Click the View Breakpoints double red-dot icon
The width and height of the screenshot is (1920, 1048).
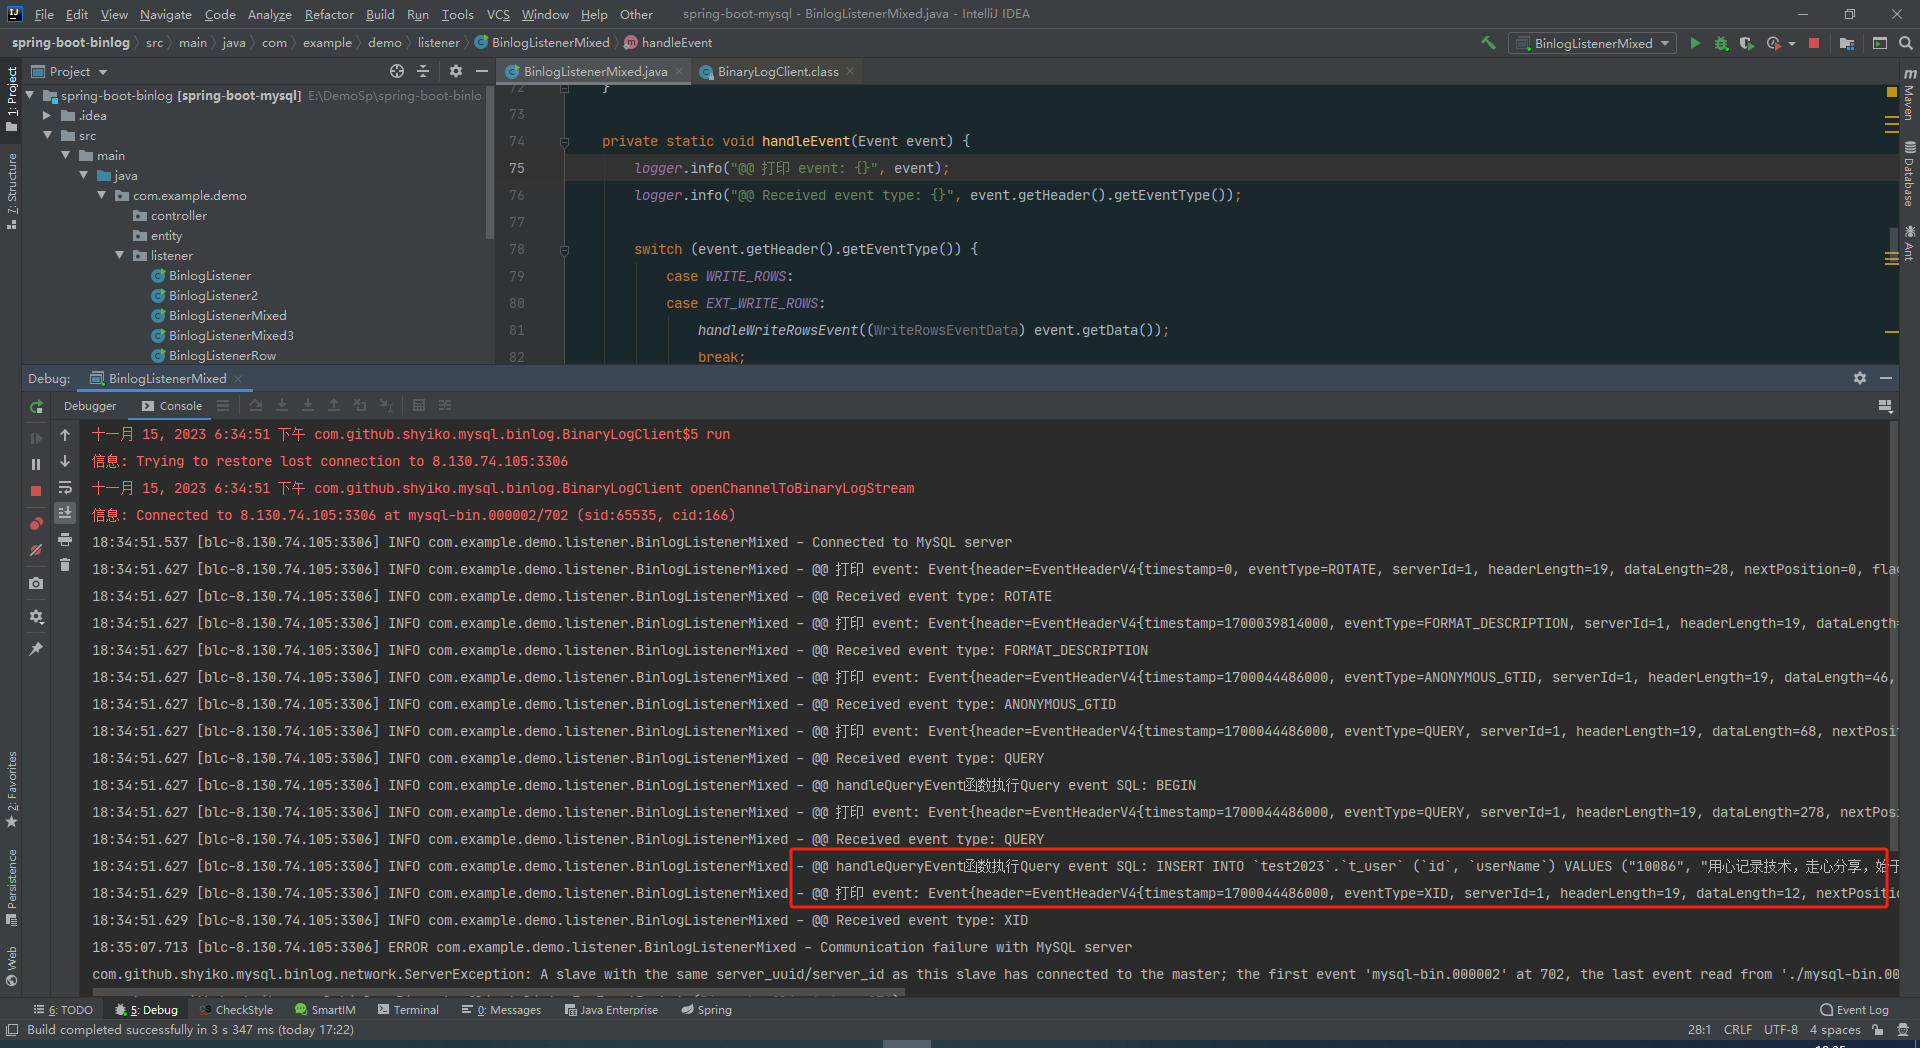[36, 523]
